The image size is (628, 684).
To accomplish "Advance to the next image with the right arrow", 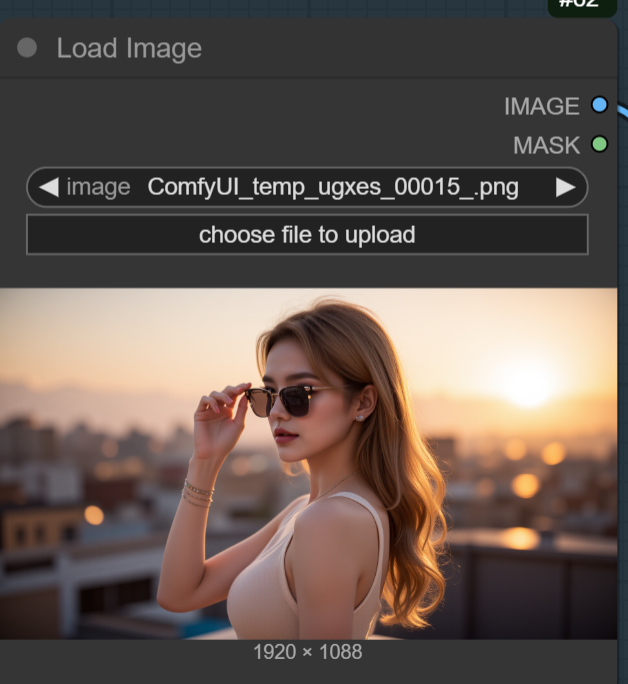I will pos(566,187).
